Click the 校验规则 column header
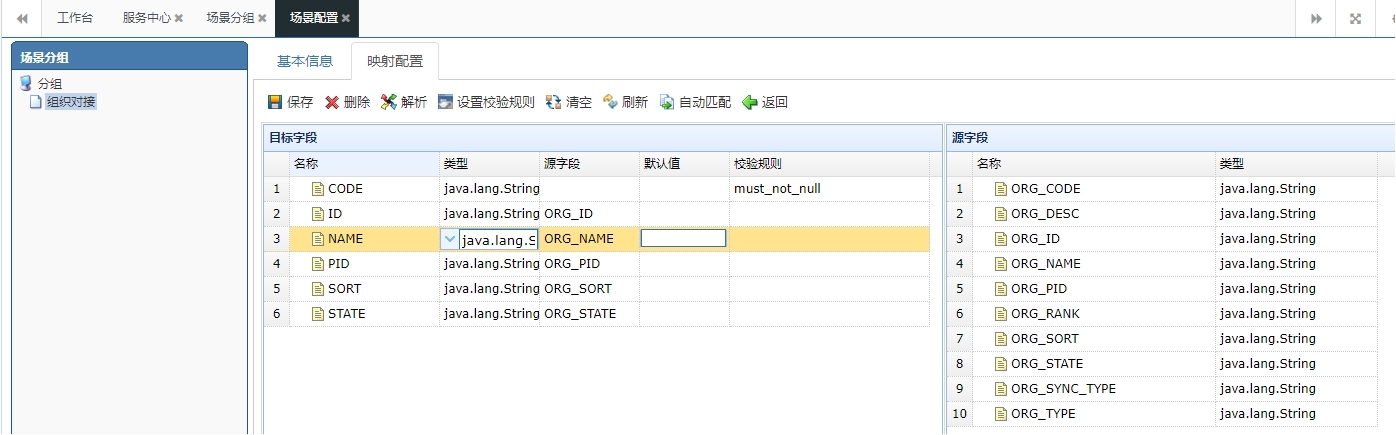The image size is (1396, 435). click(829, 164)
